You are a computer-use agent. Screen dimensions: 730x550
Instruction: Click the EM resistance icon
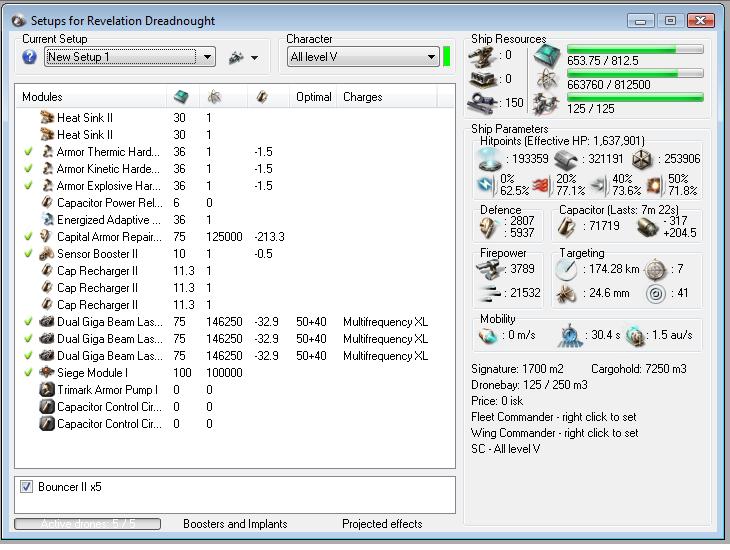click(x=486, y=184)
